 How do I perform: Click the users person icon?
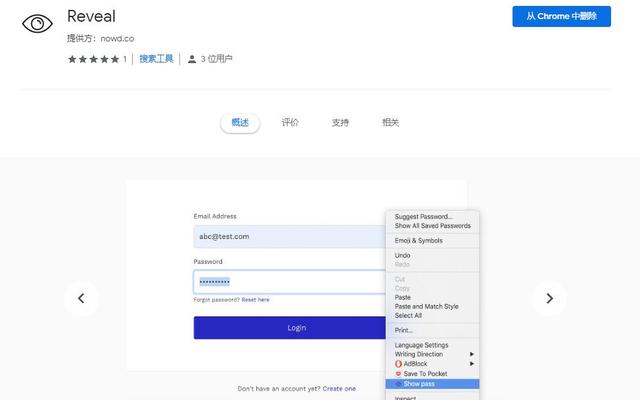(x=192, y=59)
